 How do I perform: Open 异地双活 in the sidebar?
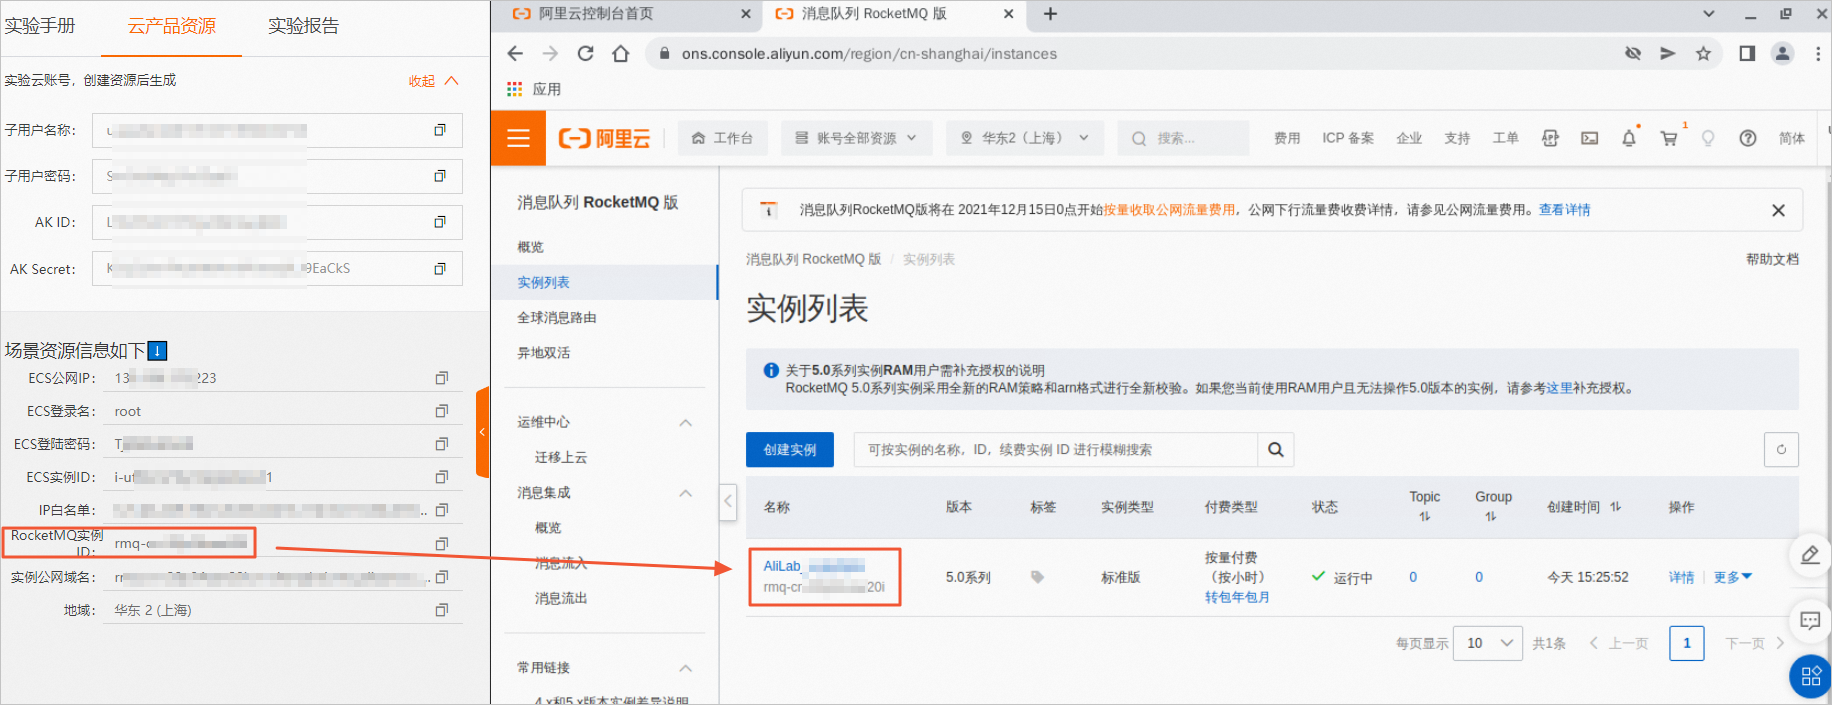[544, 352]
